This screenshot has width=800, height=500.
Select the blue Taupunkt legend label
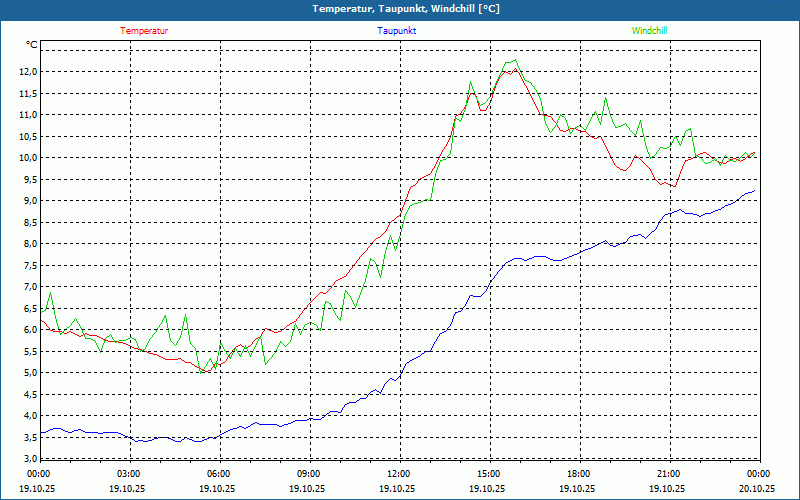click(x=397, y=31)
